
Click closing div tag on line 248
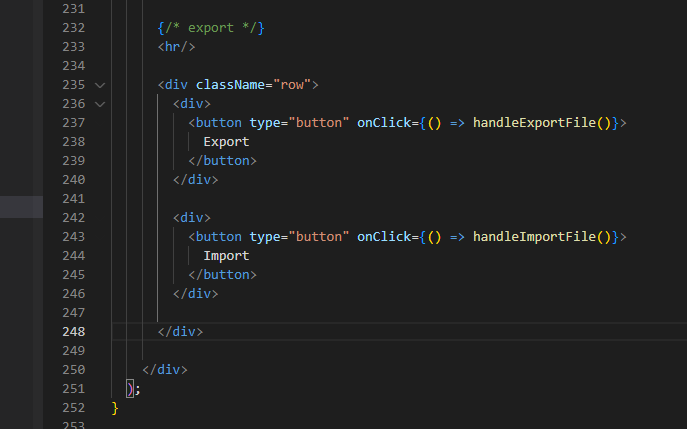(181, 332)
